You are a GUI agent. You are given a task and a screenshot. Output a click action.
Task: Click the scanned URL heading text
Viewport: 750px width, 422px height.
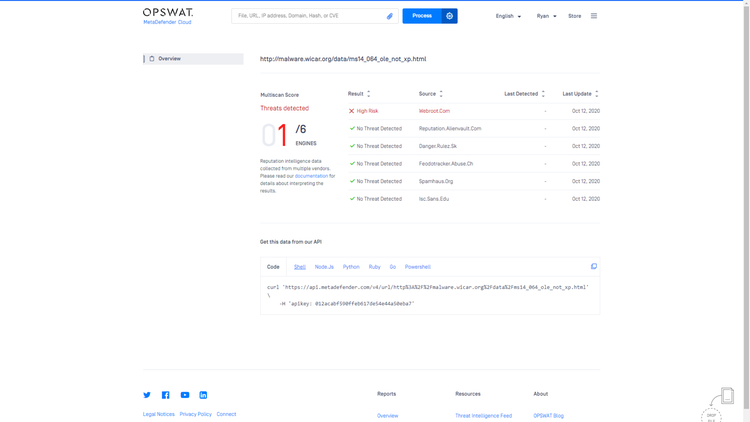click(x=343, y=59)
